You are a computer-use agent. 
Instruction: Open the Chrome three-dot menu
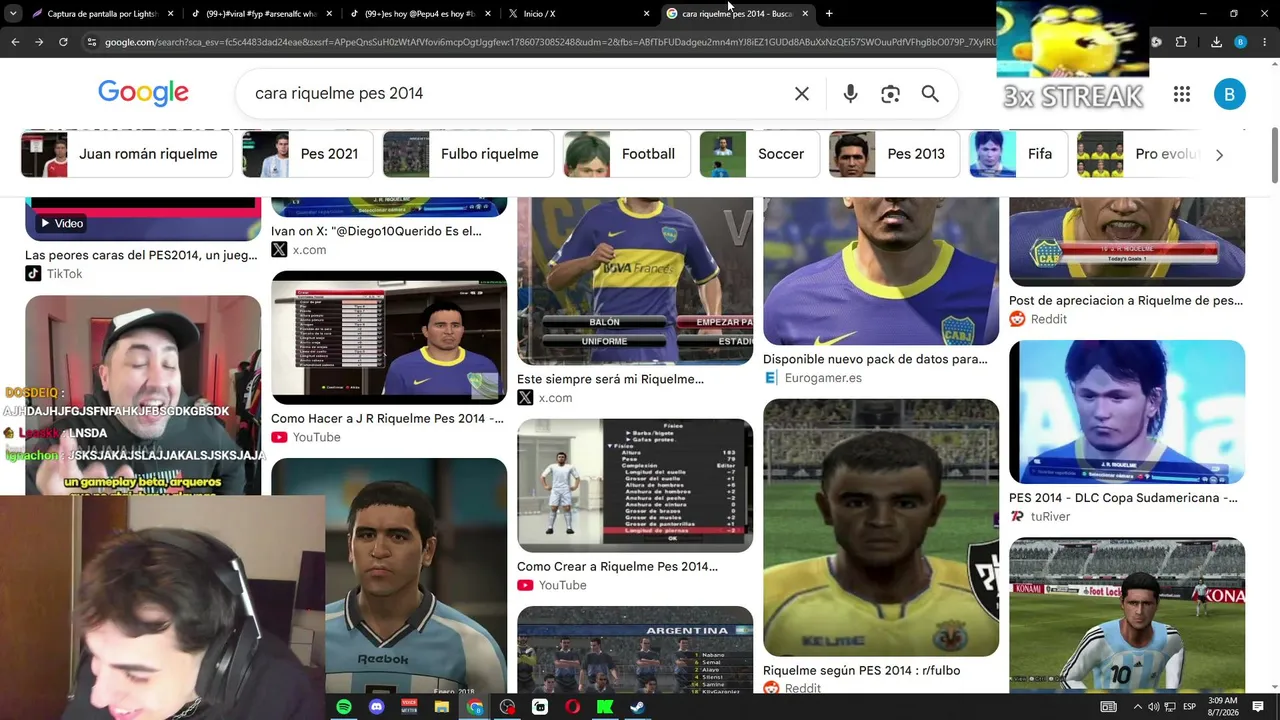coord(1265,42)
